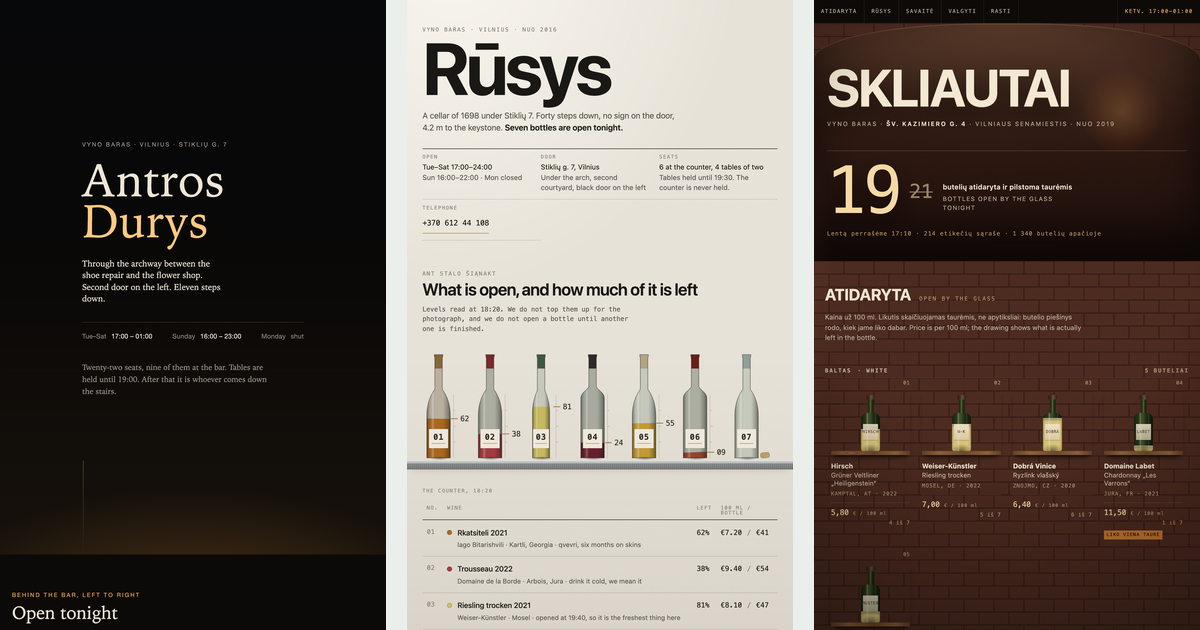Click the 'Monday shut' hours entry
This screenshot has height=630, width=1200.
pos(282,337)
